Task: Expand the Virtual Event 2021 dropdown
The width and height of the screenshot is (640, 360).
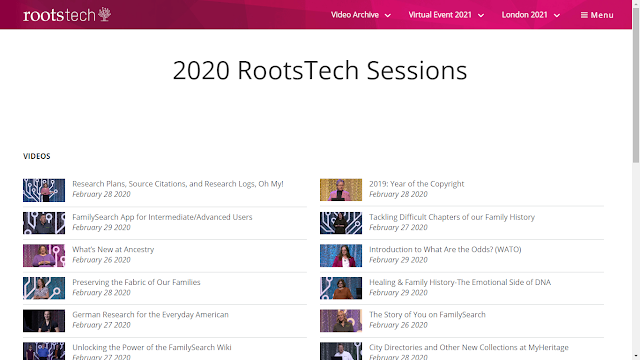Action: (446, 15)
